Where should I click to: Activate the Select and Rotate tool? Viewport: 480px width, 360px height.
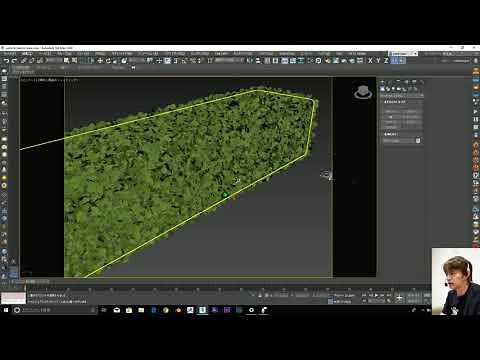[108, 61]
